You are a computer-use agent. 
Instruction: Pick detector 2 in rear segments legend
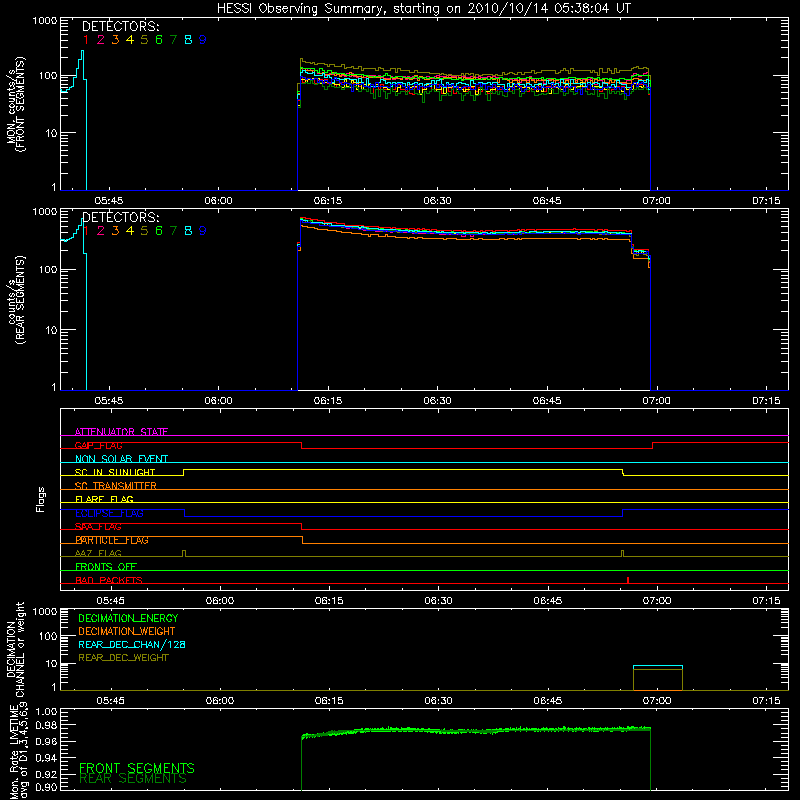[101, 231]
